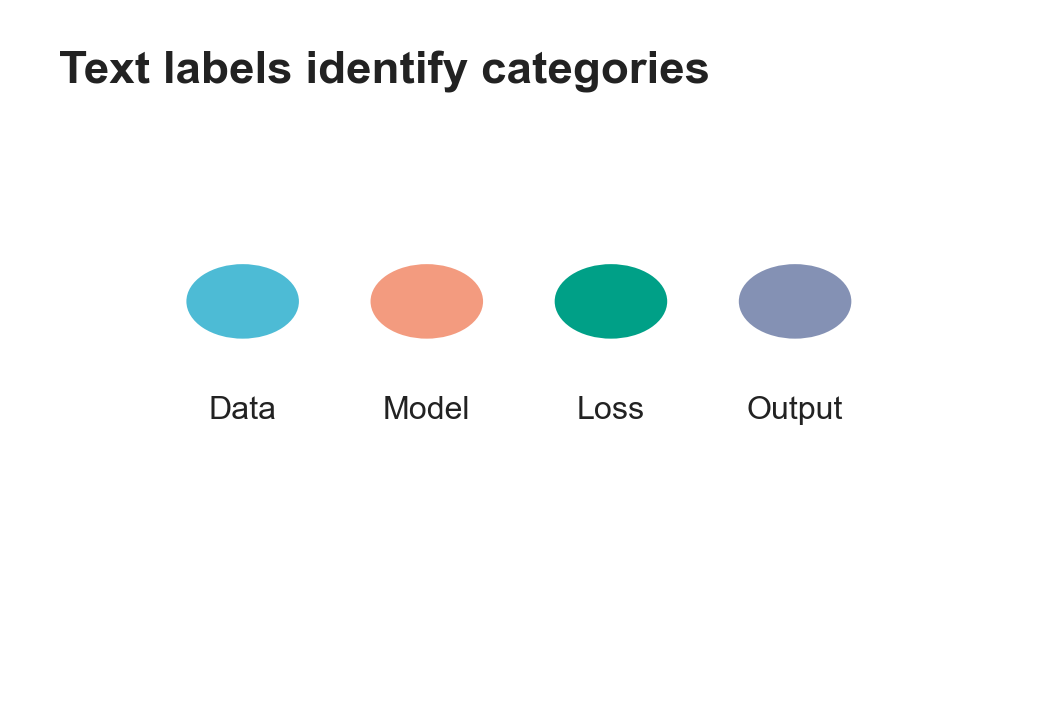The width and height of the screenshot is (1058, 712).
Task: Select the grayish-purple ellipse above Output
Action: [795, 301]
